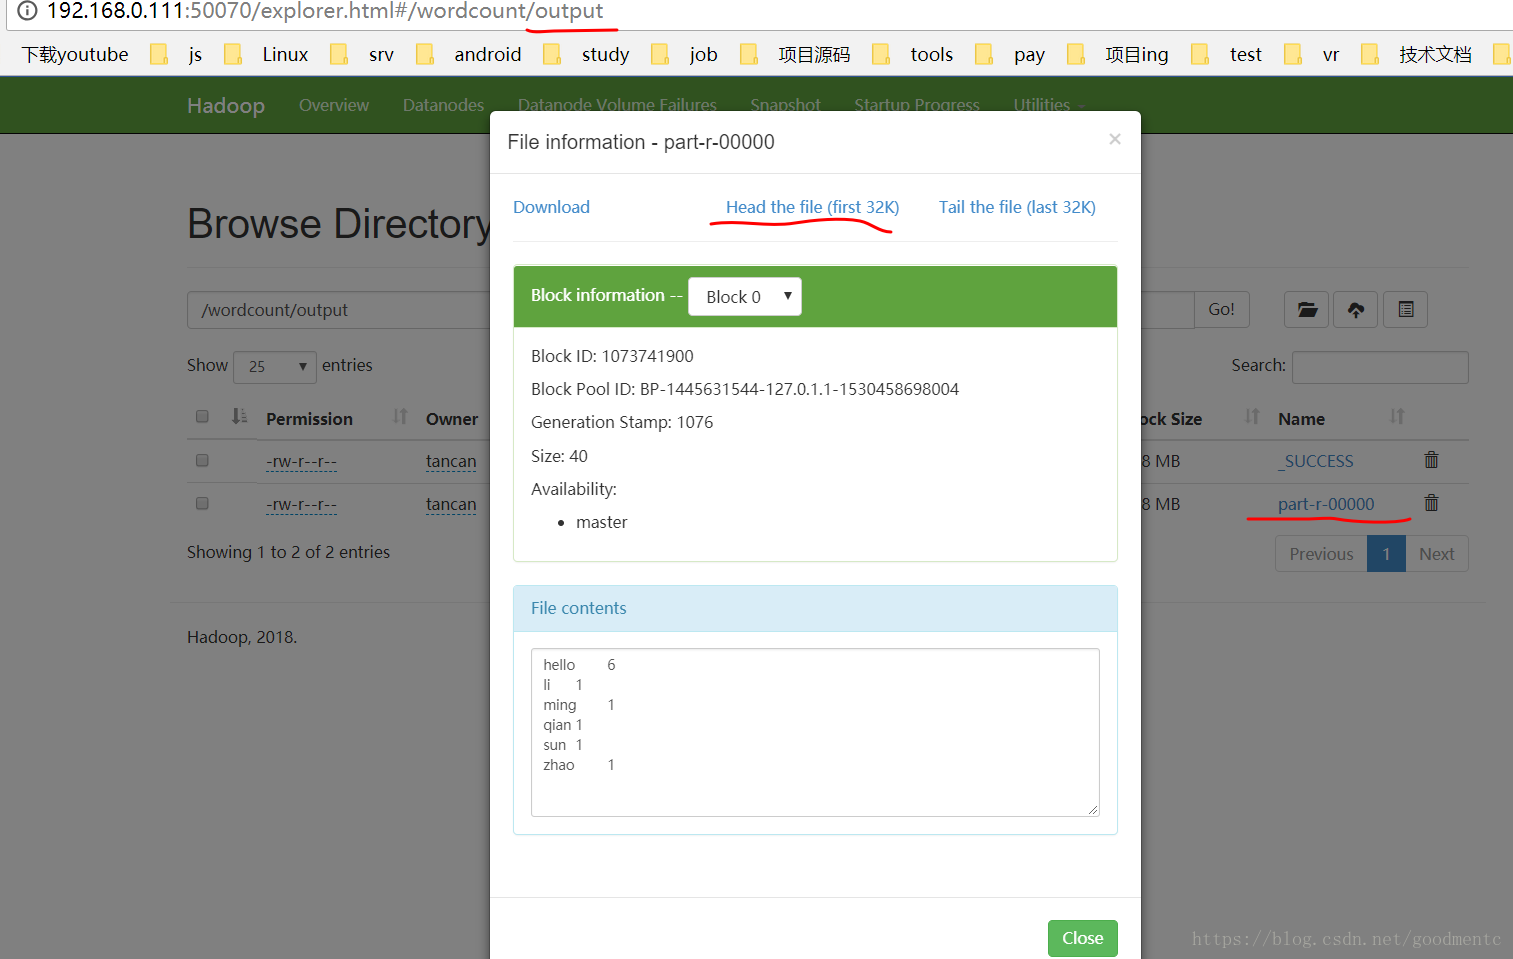Click the File contents panel heading
Screen dimensions: 1513x959
pos(815,608)
